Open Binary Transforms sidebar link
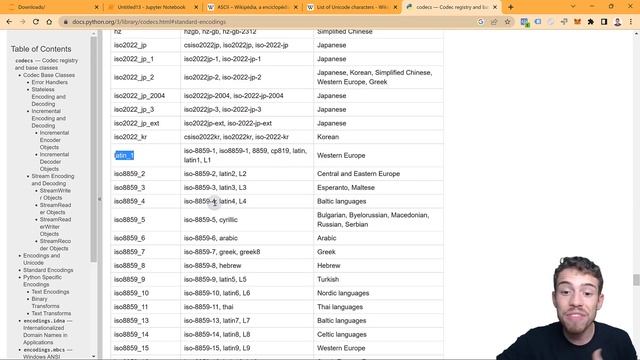640x360 pixels. tap(45, 302)
